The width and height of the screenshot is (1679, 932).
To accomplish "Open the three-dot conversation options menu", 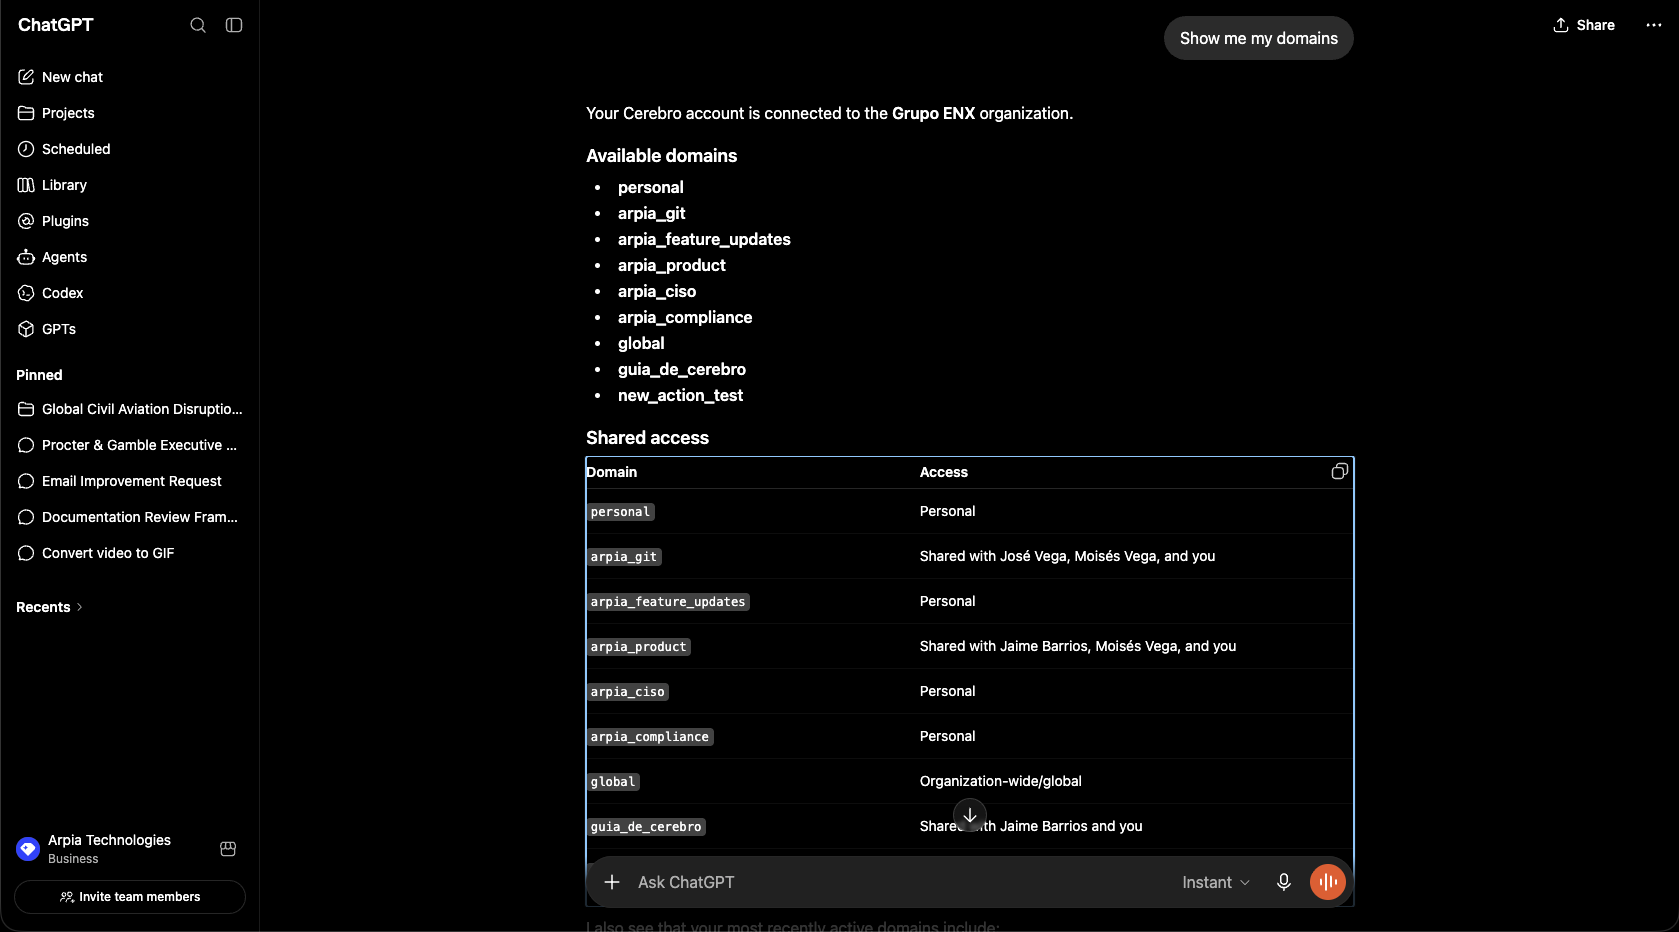I will click(1654, 25).
